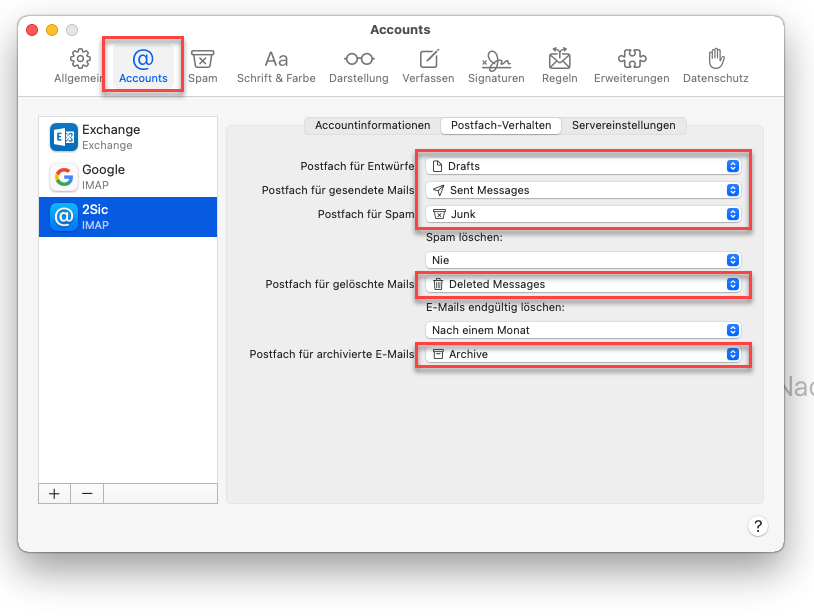Click the red close window button

point(32,30)
